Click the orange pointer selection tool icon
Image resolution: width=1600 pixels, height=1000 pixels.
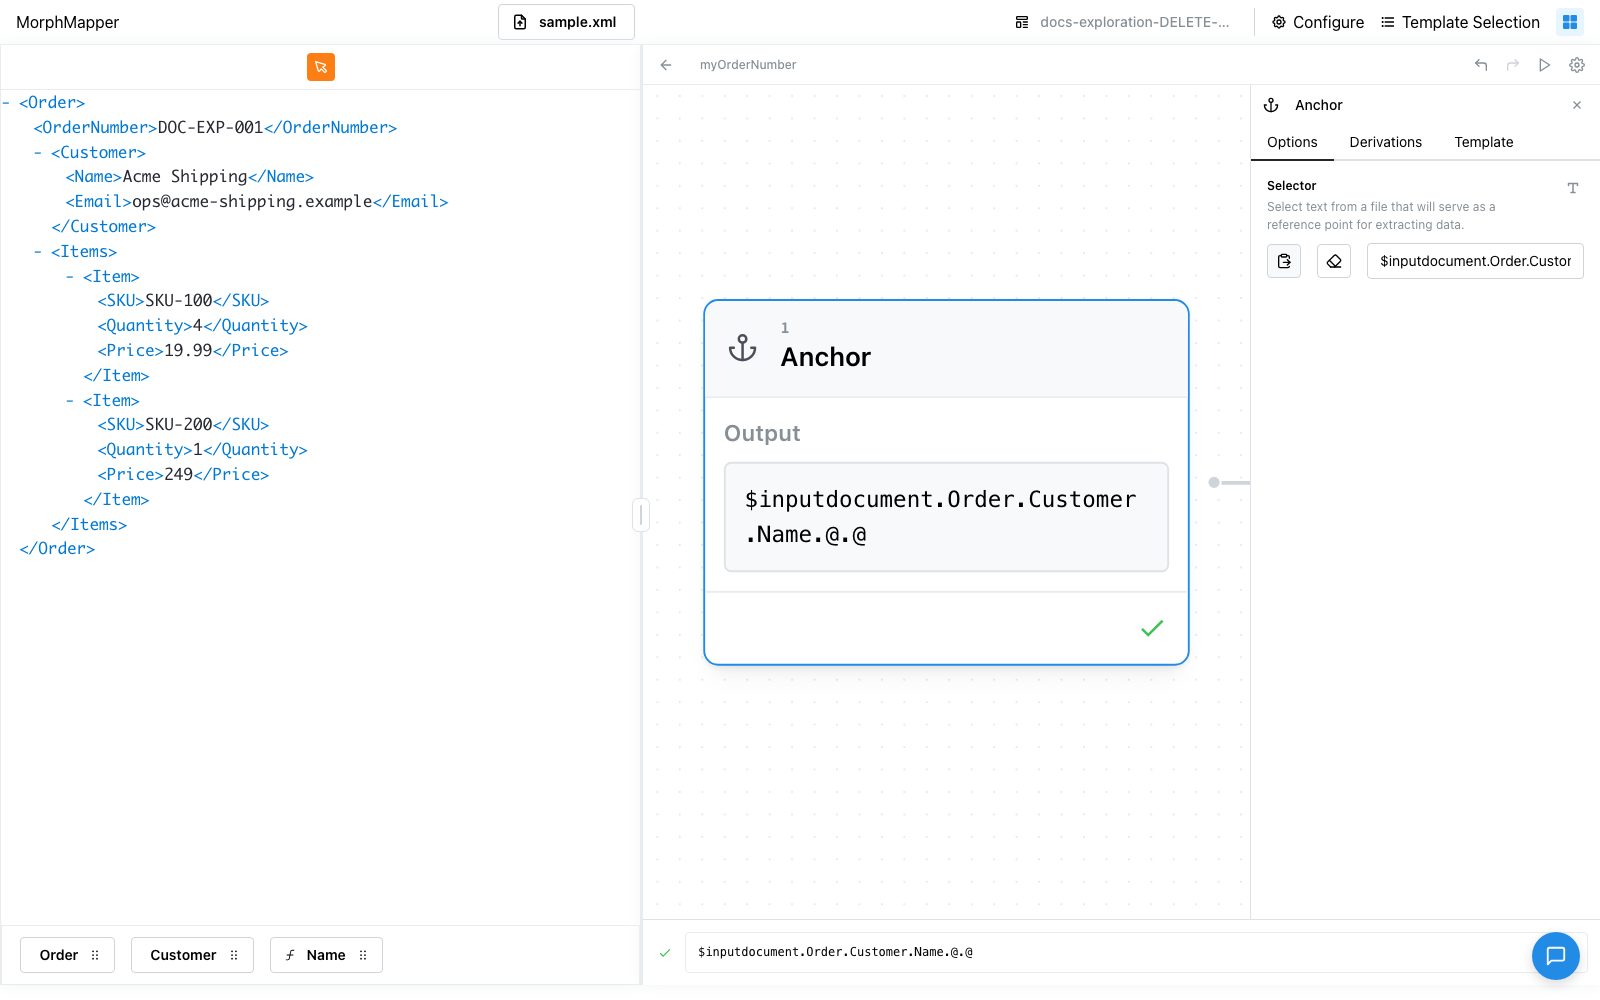point(321,67)
